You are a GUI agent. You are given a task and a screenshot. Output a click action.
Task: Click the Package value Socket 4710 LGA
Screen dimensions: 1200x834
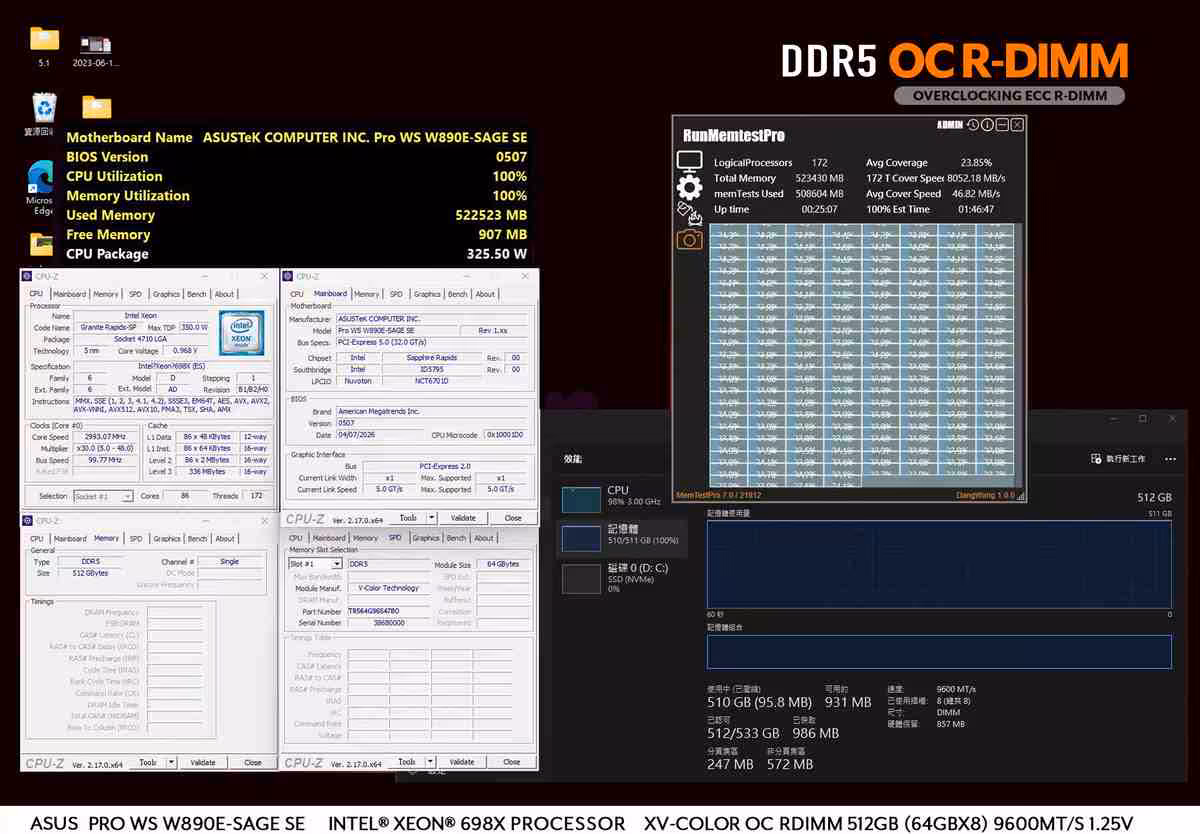pos(140,339)
